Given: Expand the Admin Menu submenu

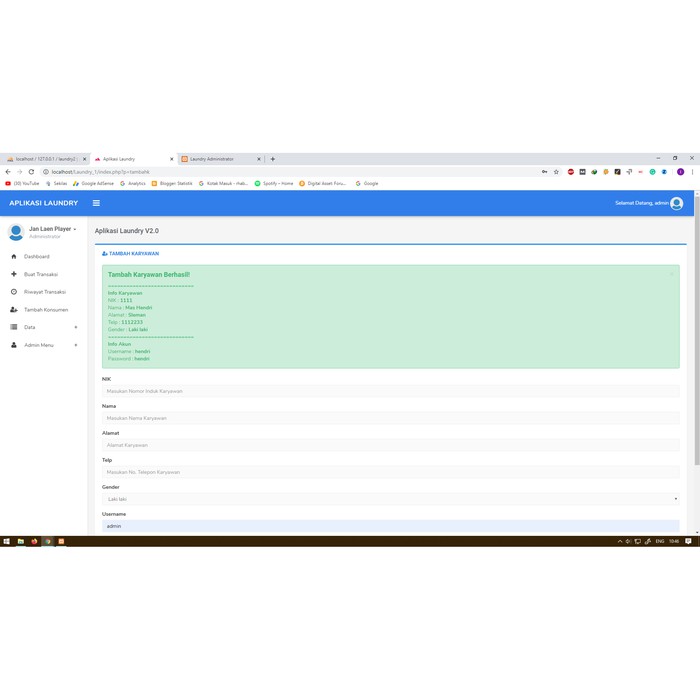Looking at the screenshot, I should pyautogui.click(x=76, y=345).
